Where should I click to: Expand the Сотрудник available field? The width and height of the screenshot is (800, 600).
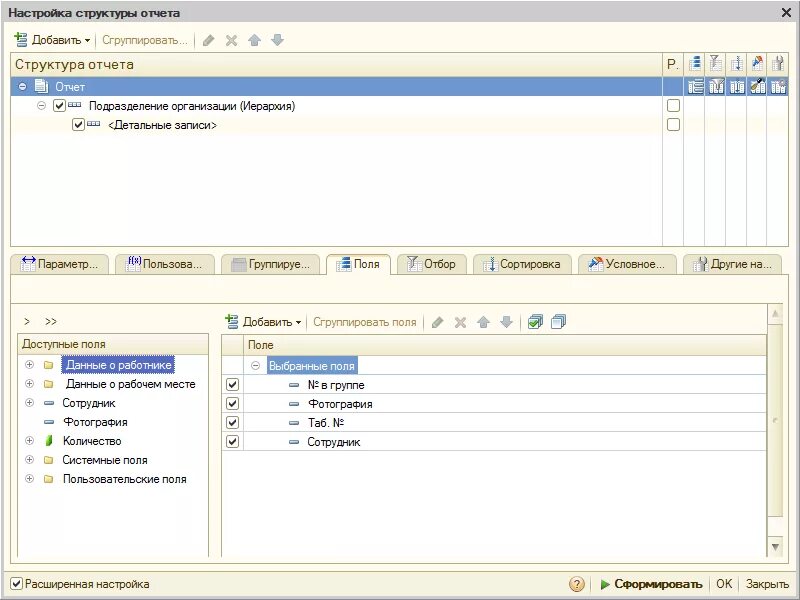30,403
